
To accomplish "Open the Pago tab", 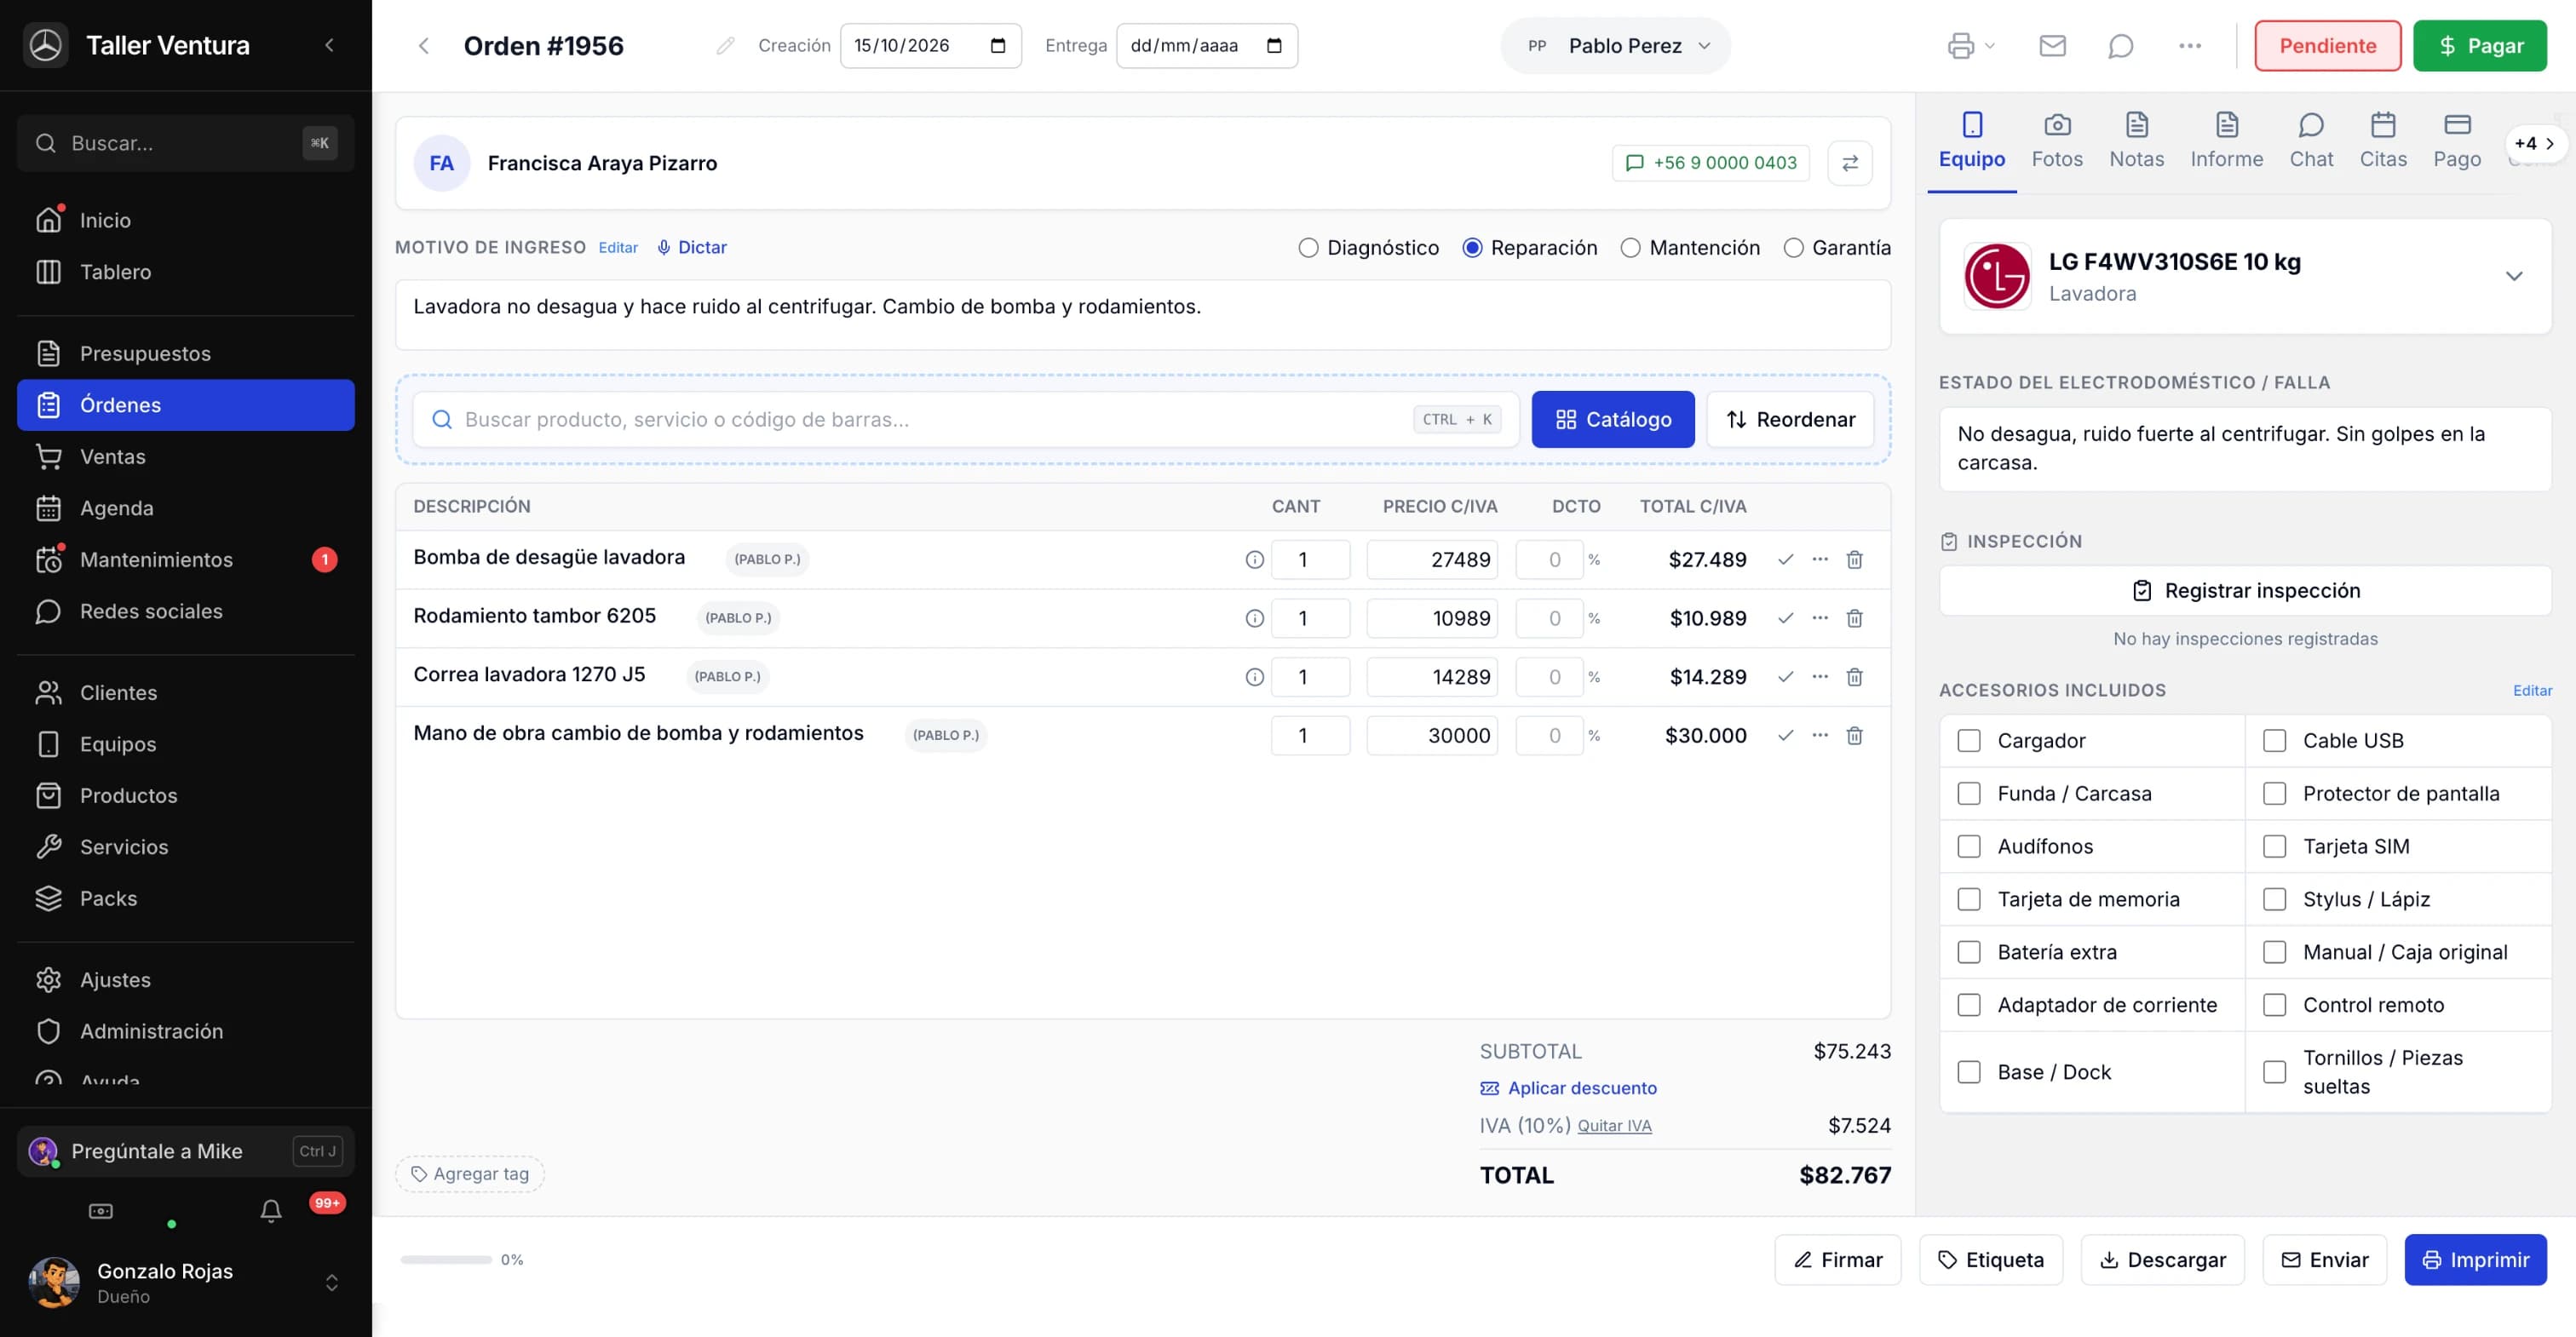I will (x=2456, y=141).
